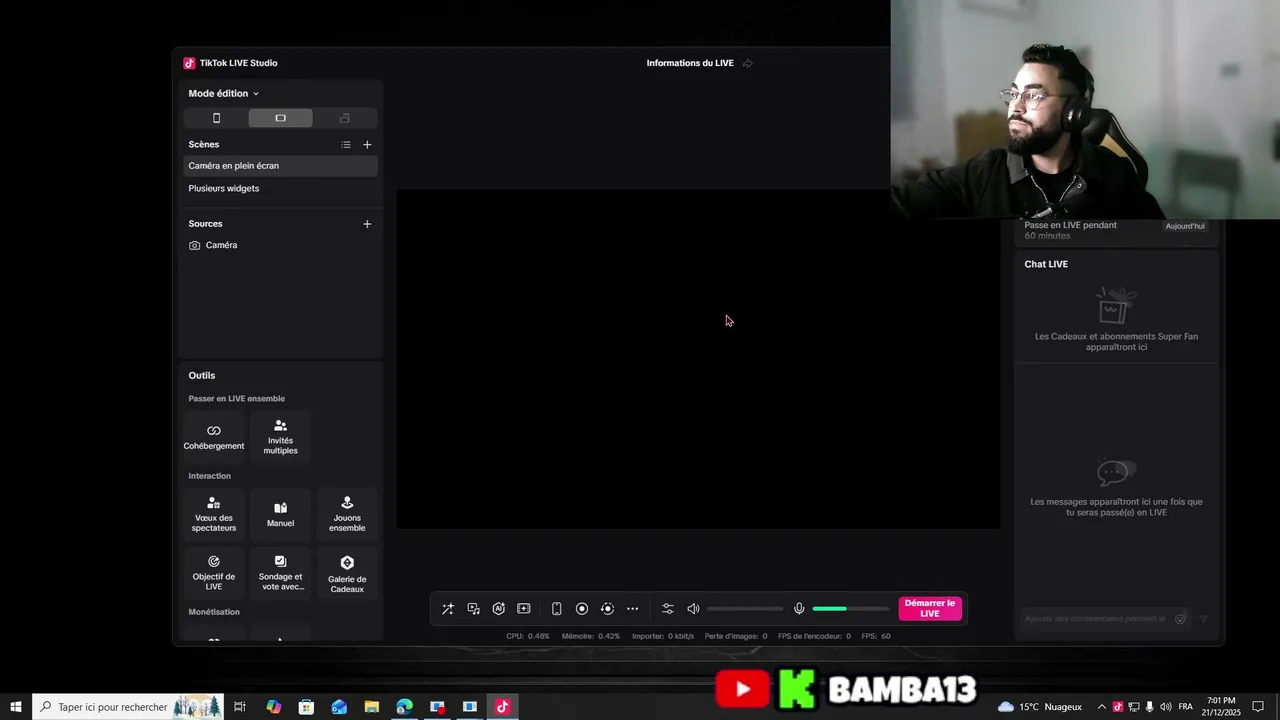Click the mobile phone icon in toolbar

(557, 609)
